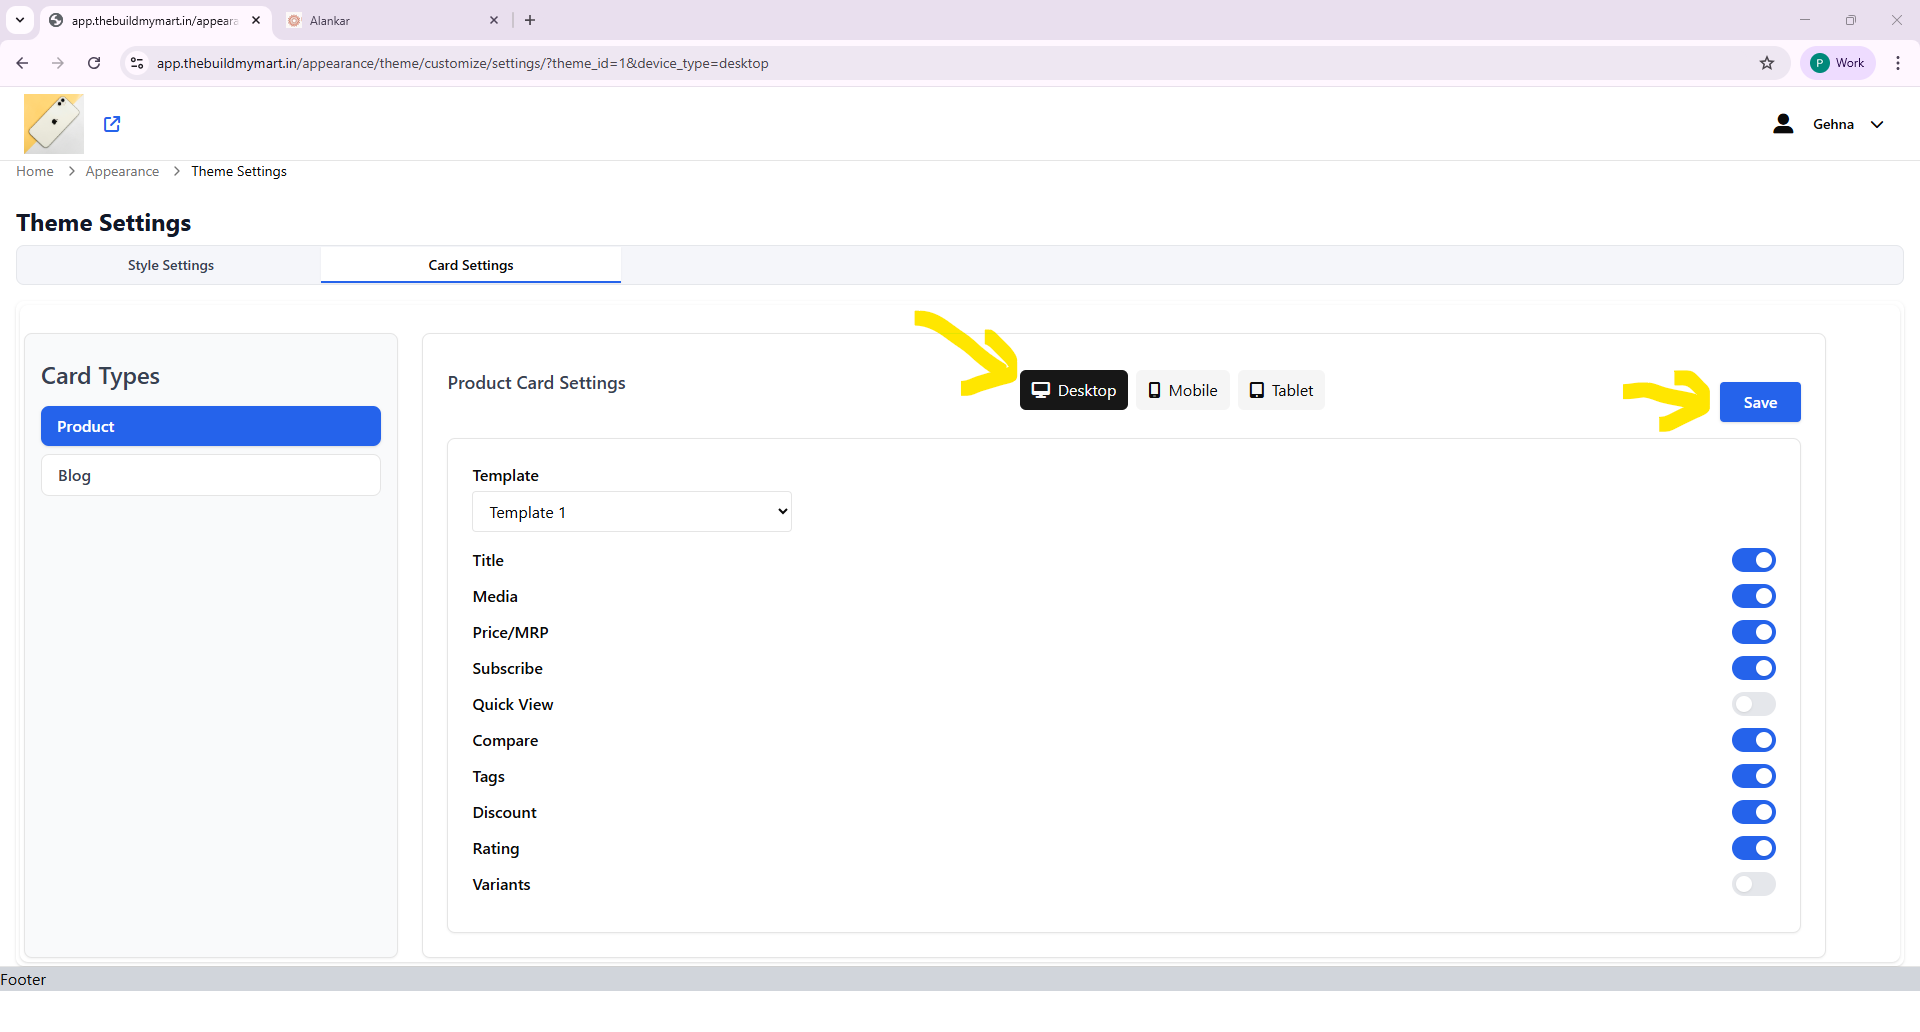Switch to Style Settings tab

pyautogui.click(x=170, y=265)
